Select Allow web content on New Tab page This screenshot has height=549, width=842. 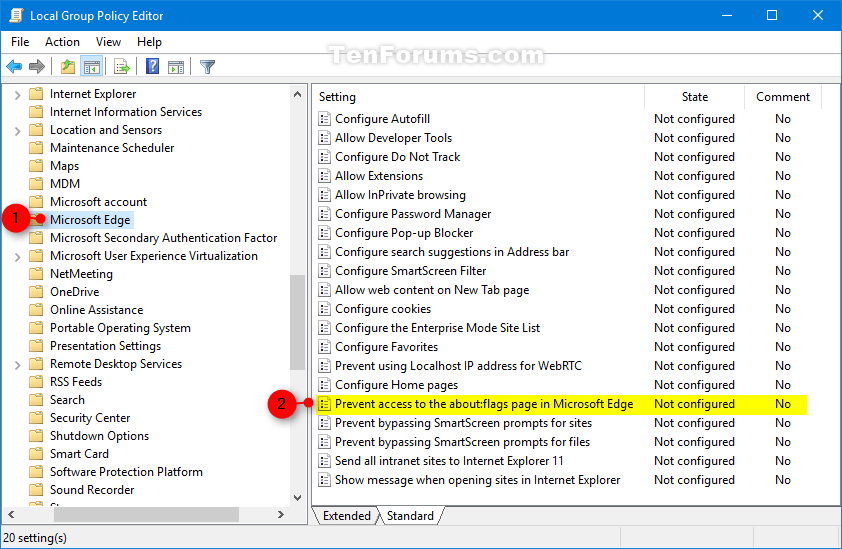pos(432,290)
